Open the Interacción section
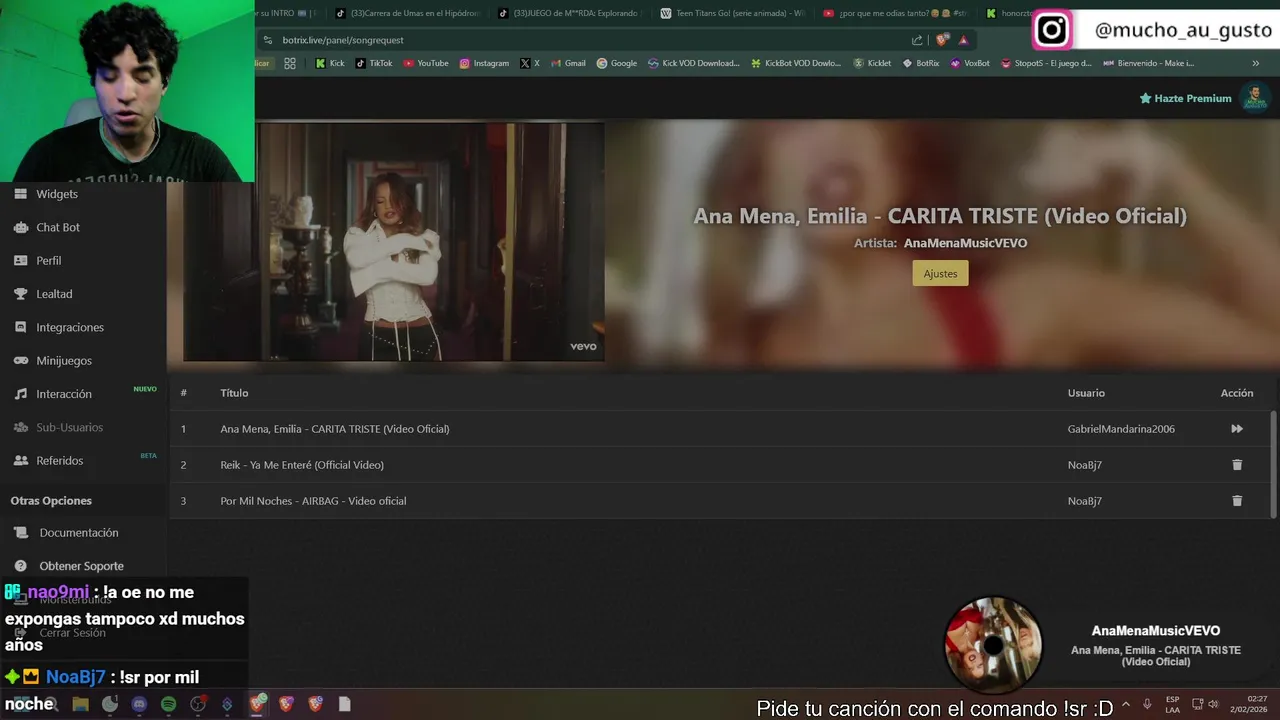The height and width of the screenshot is (720, 1280). coord(64,394)
